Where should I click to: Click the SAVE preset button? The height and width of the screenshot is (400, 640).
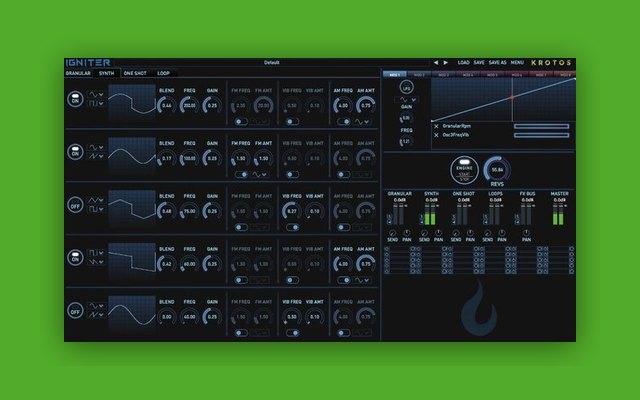[x=479, y=62]
